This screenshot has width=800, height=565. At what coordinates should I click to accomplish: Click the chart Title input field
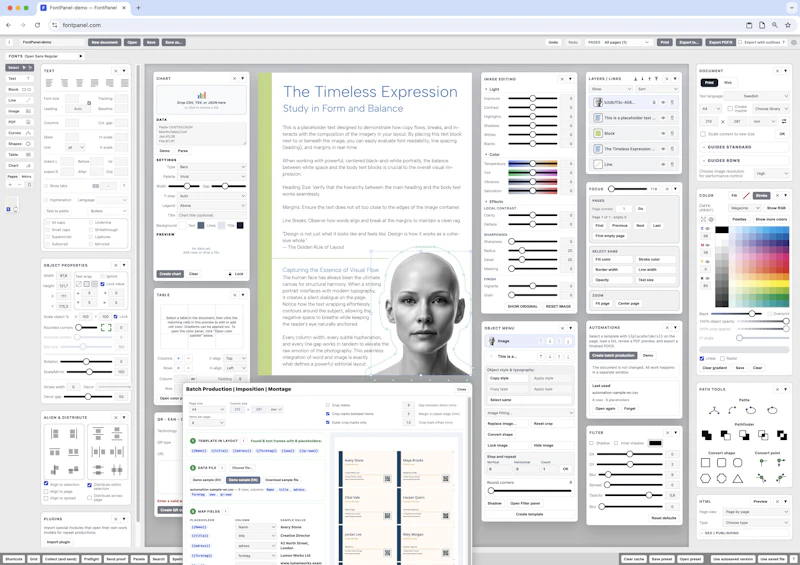pos(212,215)
